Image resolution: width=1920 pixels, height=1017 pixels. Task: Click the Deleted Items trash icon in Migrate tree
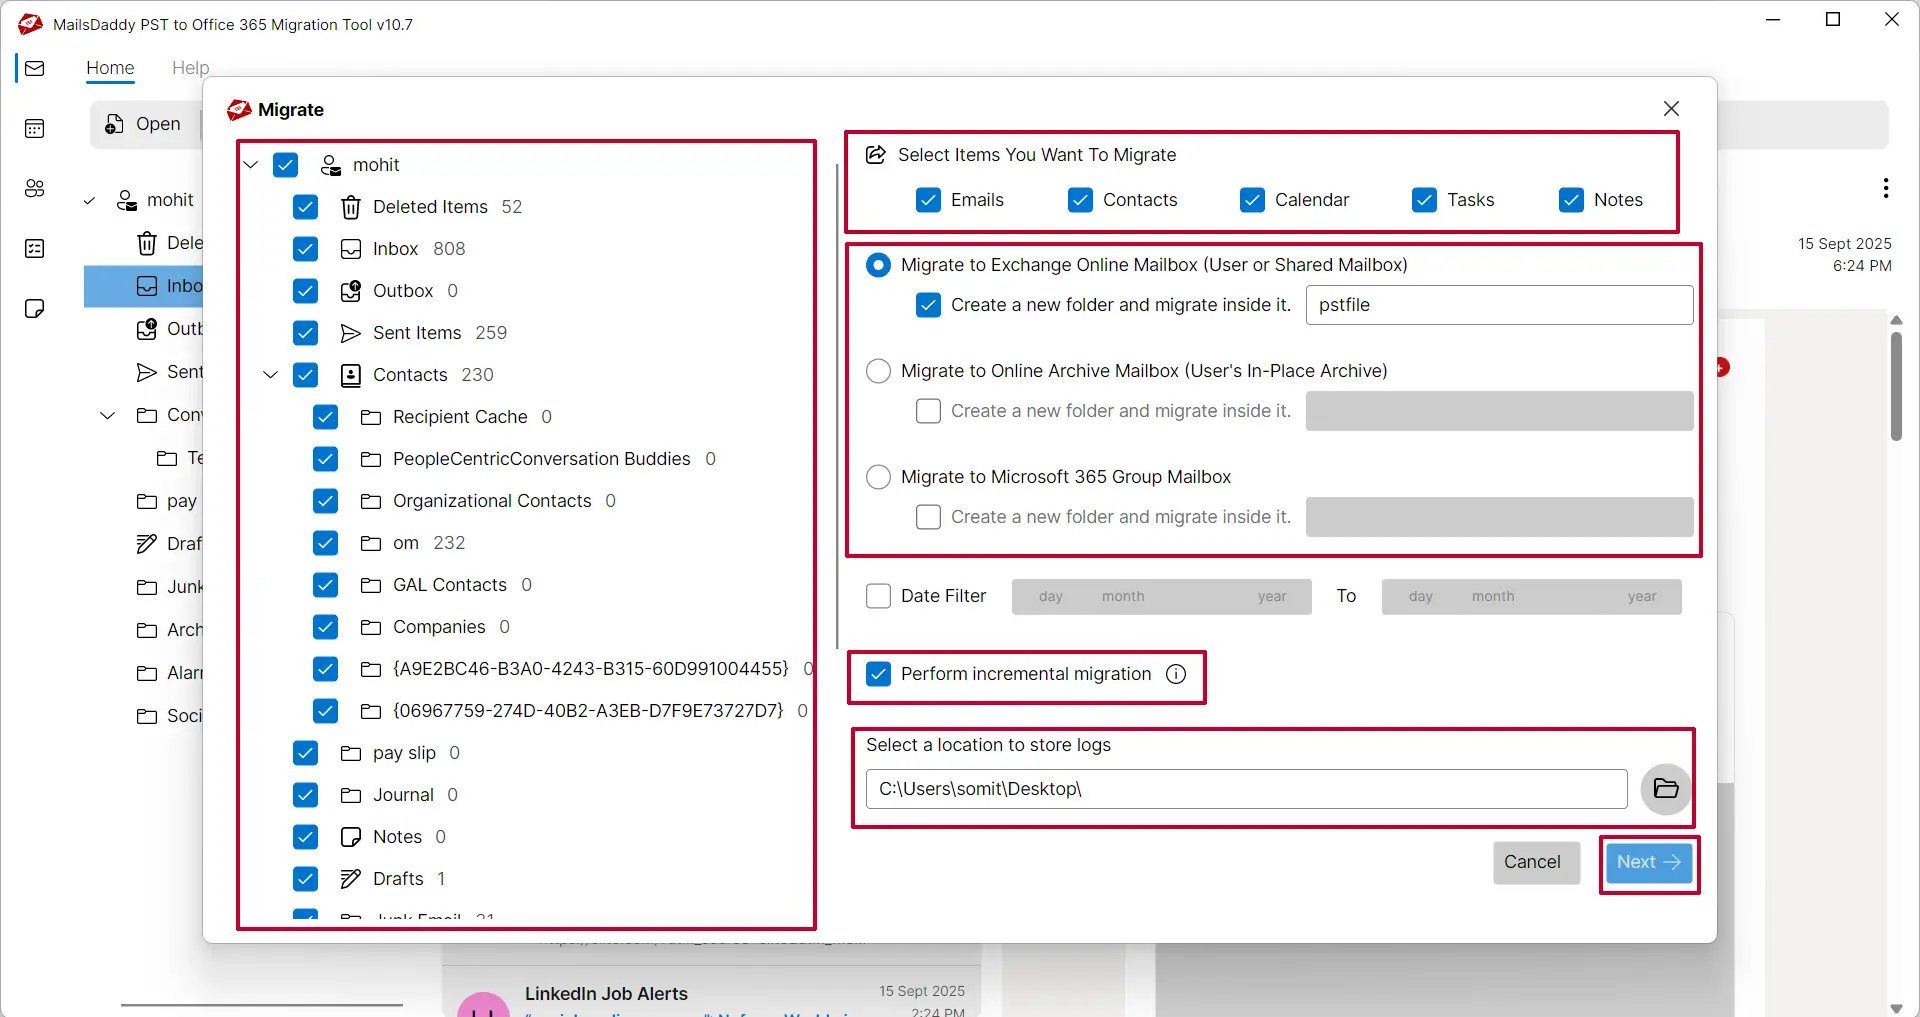click(x=351, y=207)
